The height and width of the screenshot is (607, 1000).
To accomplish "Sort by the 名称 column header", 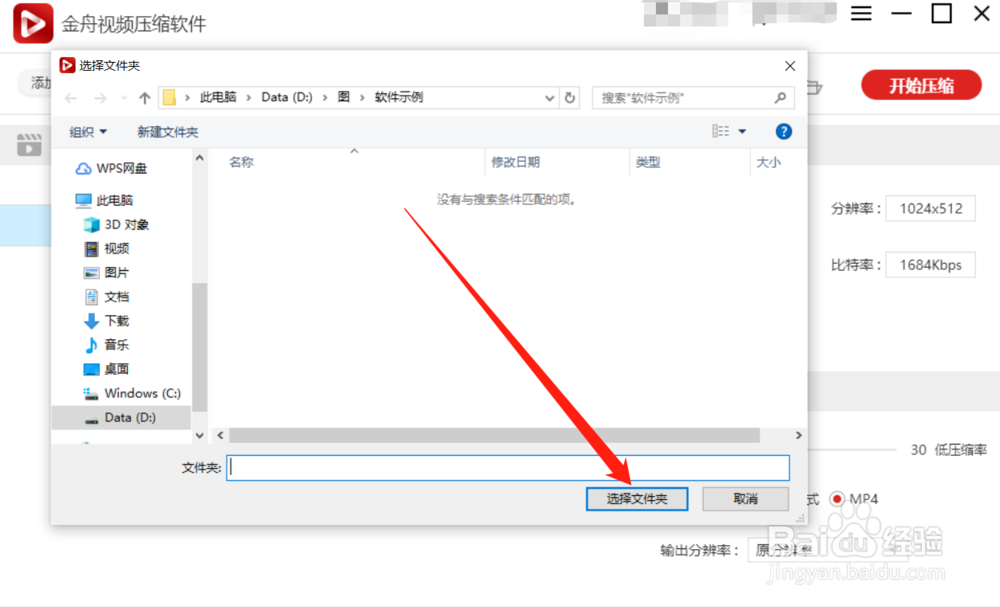I will pos(241,162).
